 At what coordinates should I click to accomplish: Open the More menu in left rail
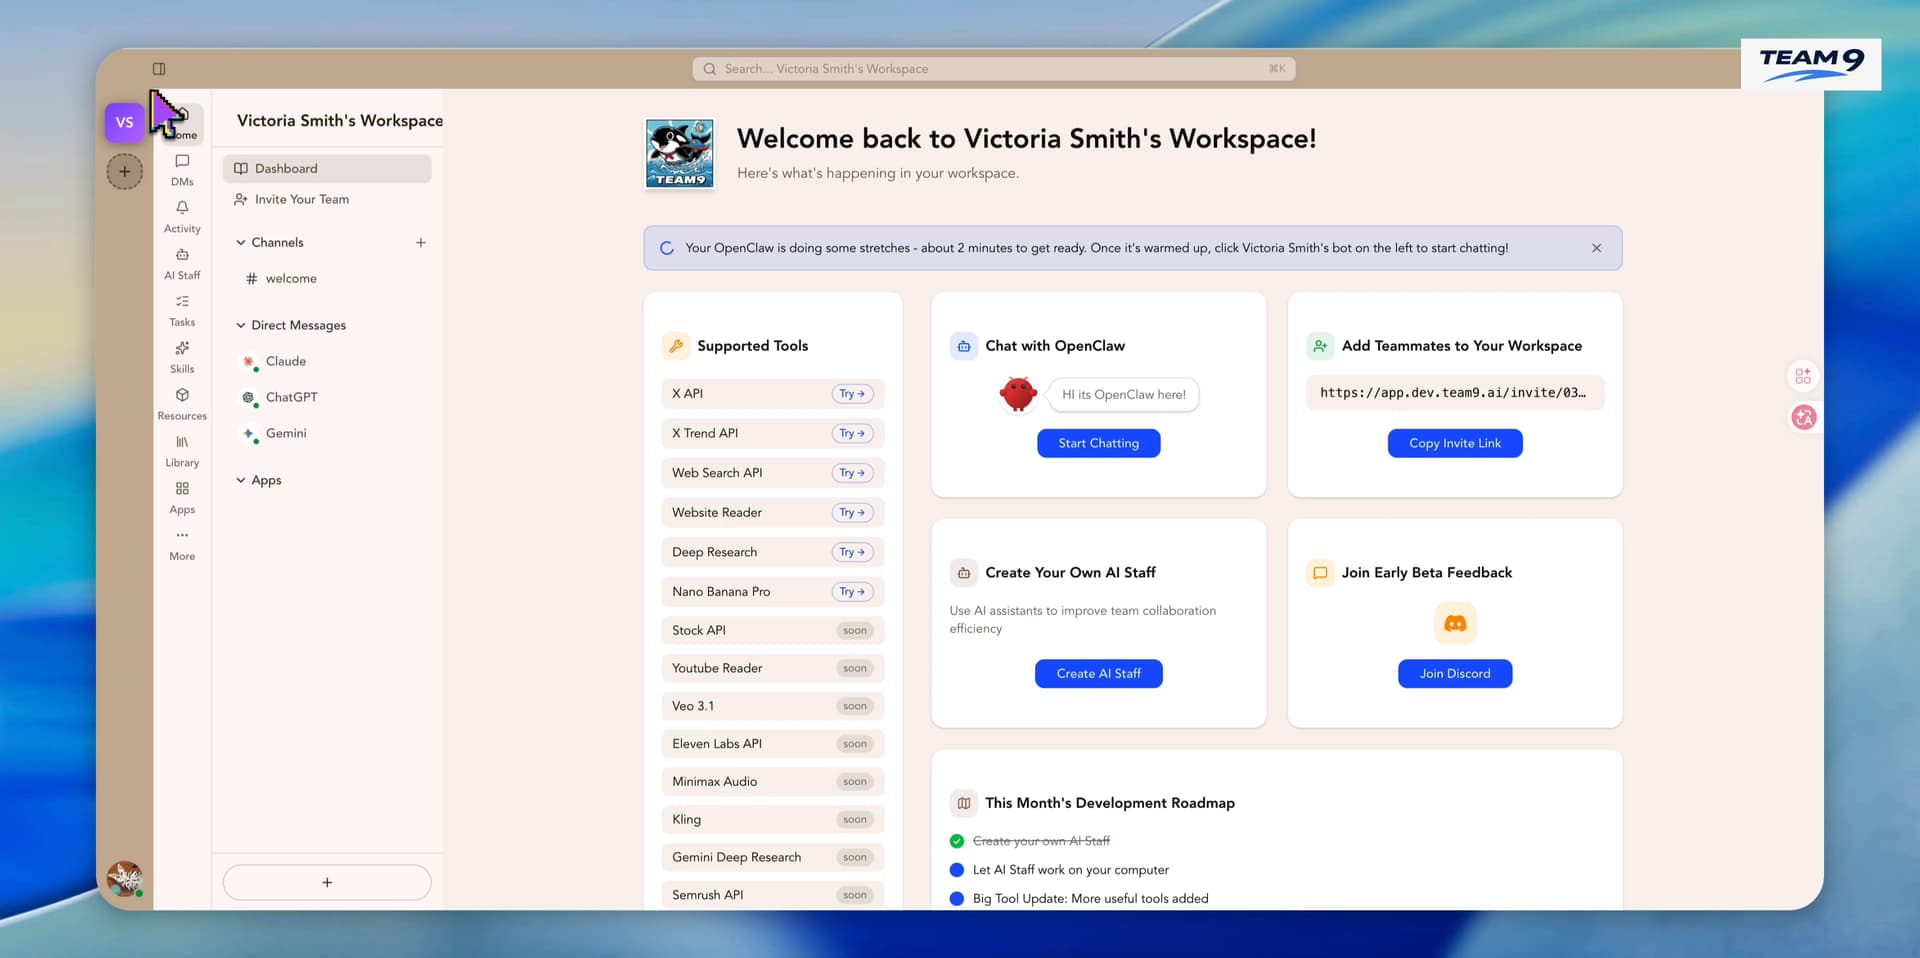click(182, 546)
